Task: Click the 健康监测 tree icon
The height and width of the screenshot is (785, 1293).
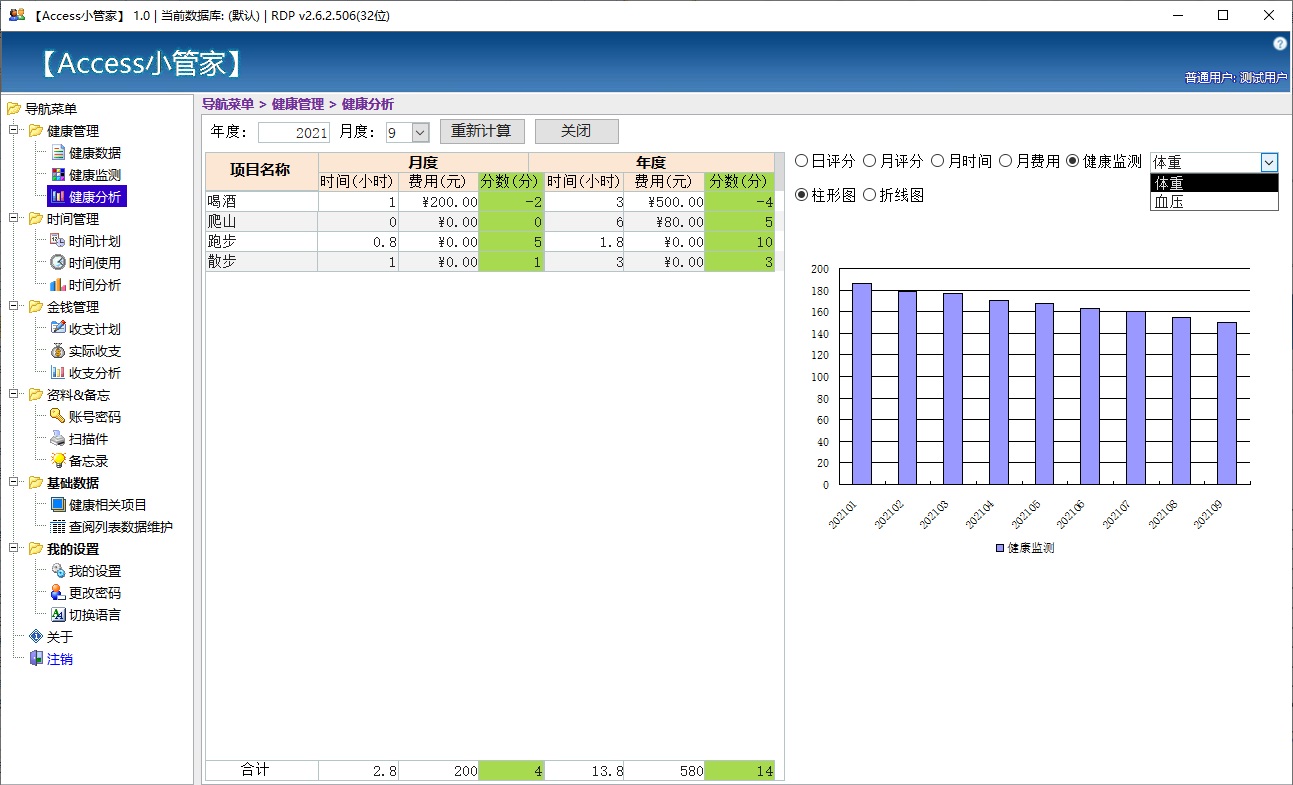Action: pyautogui.click(x=58, y=175)
